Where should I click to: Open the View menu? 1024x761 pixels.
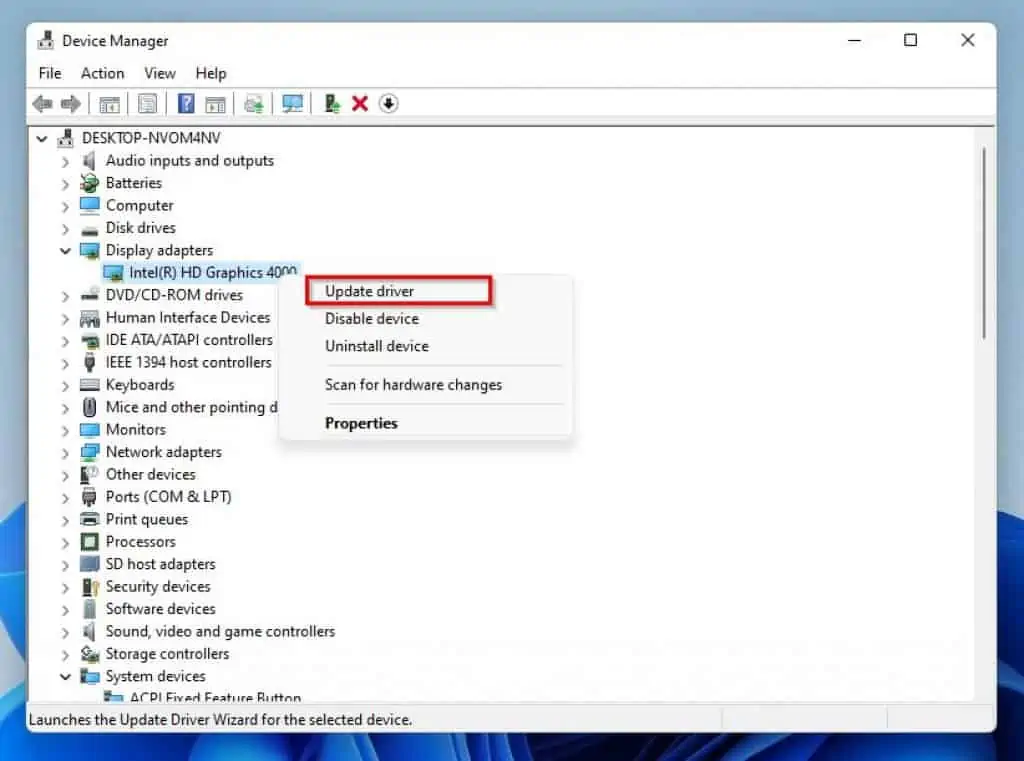(159, 73)
